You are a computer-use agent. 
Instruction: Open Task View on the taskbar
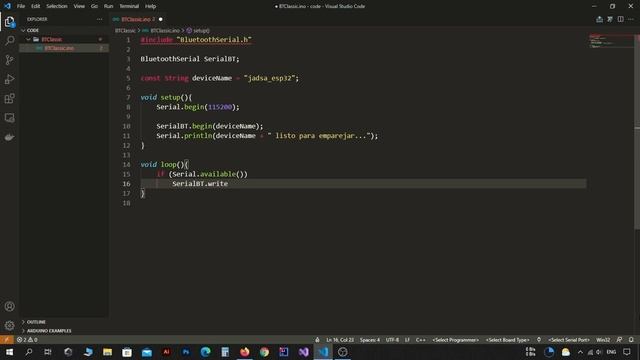tap(48, 352)
